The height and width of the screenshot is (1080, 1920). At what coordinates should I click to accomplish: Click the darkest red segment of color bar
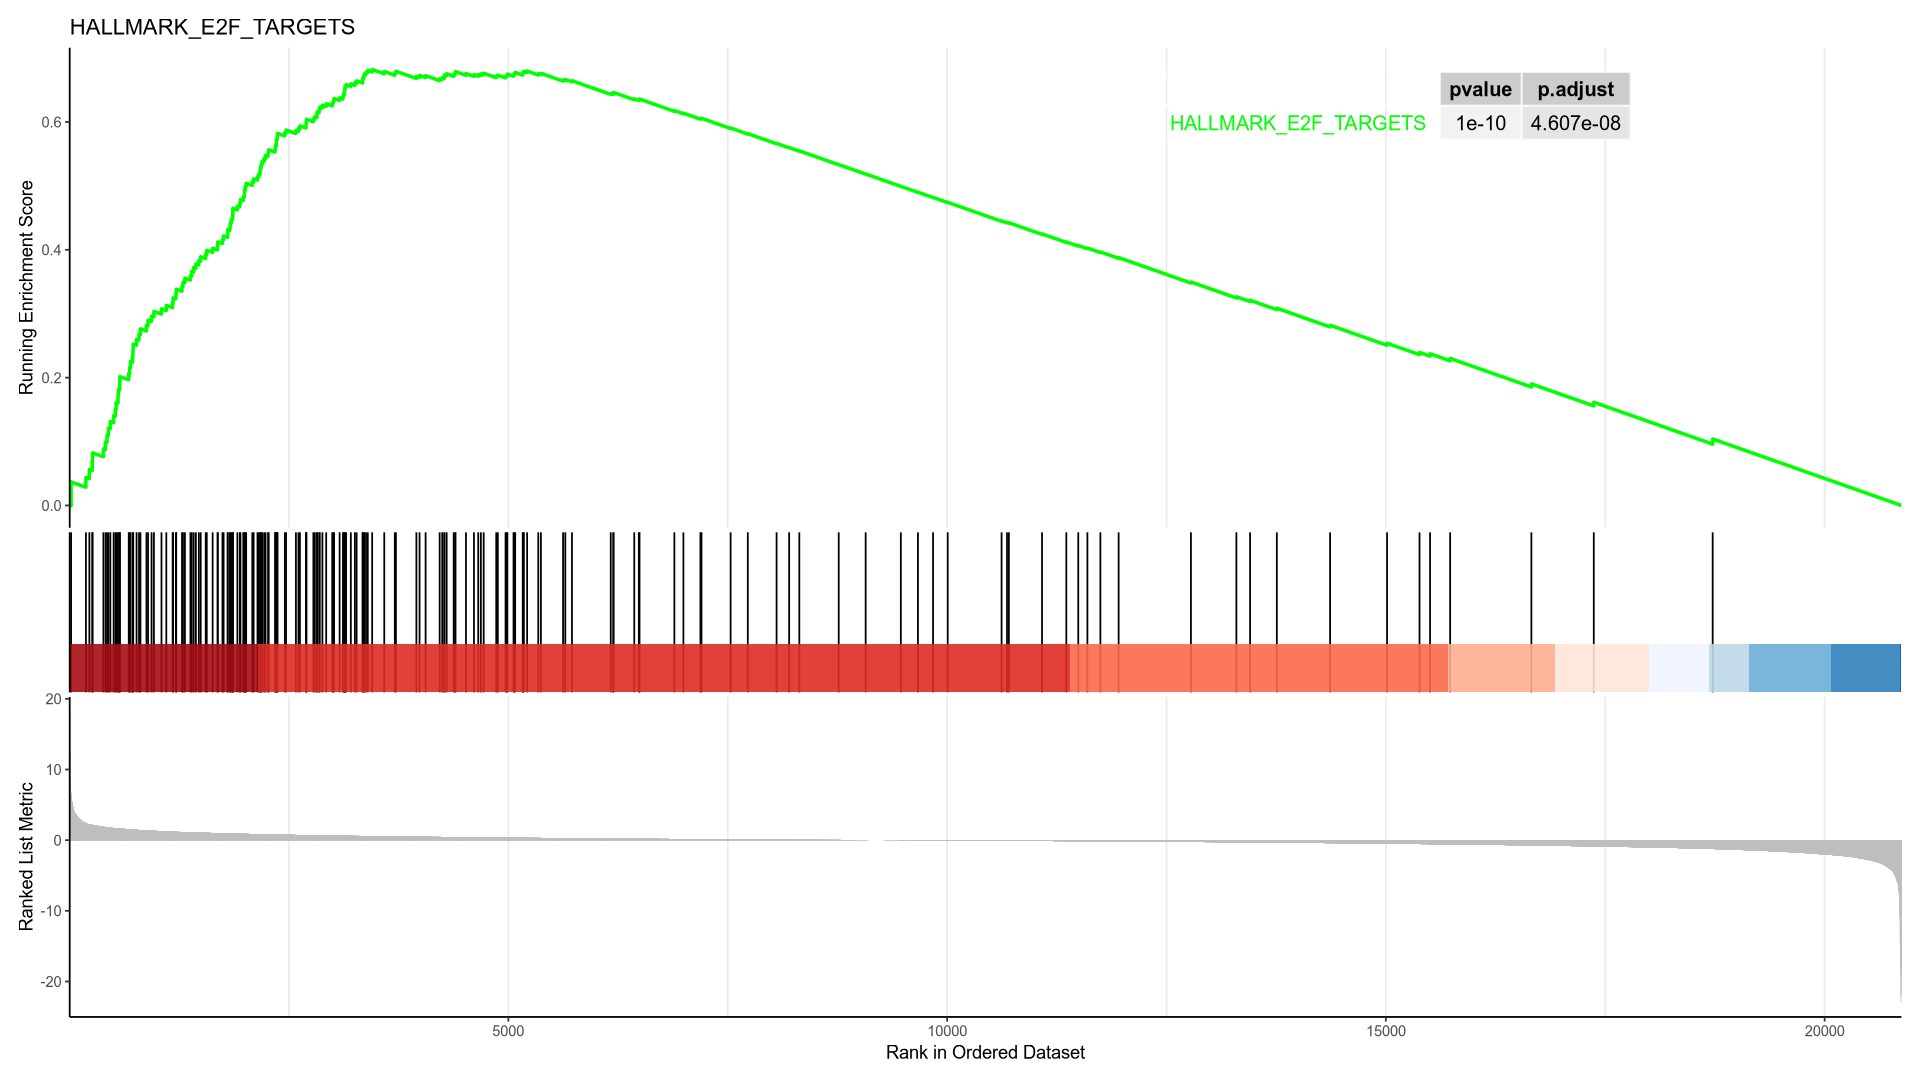(162, 667)
